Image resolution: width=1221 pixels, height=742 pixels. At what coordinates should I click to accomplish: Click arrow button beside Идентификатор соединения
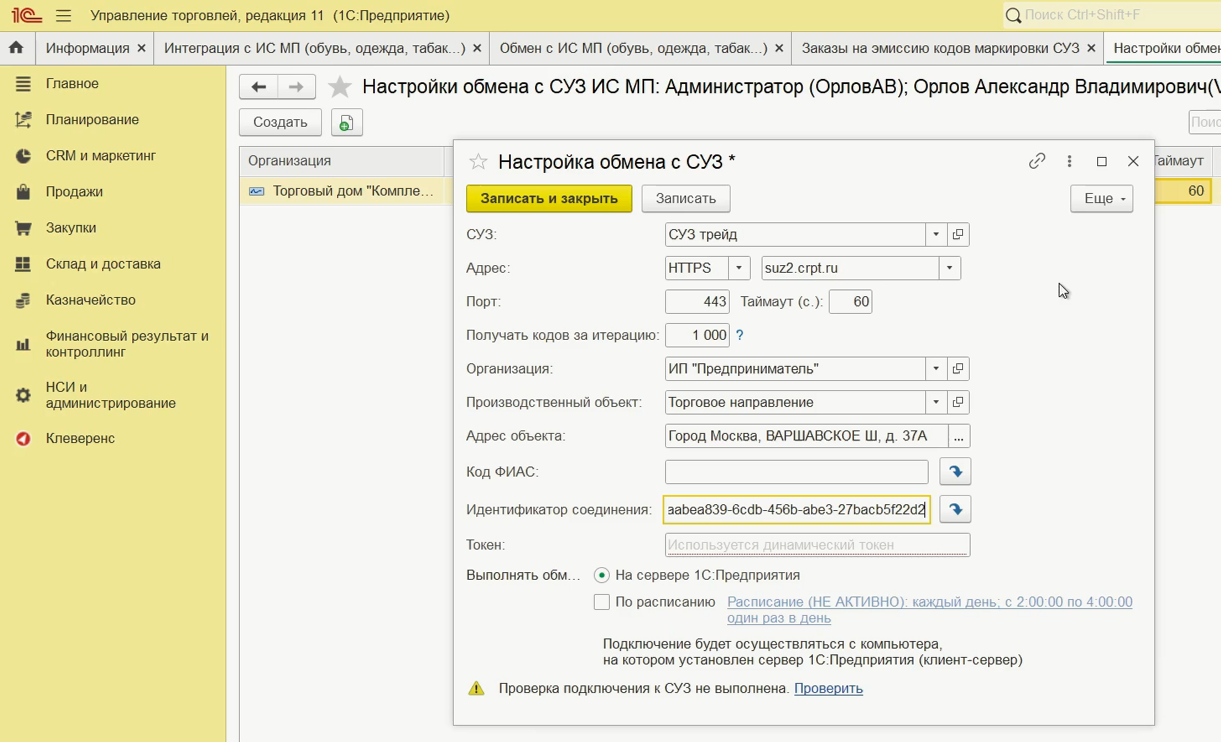pyautogui.click(x=955, y=510)
